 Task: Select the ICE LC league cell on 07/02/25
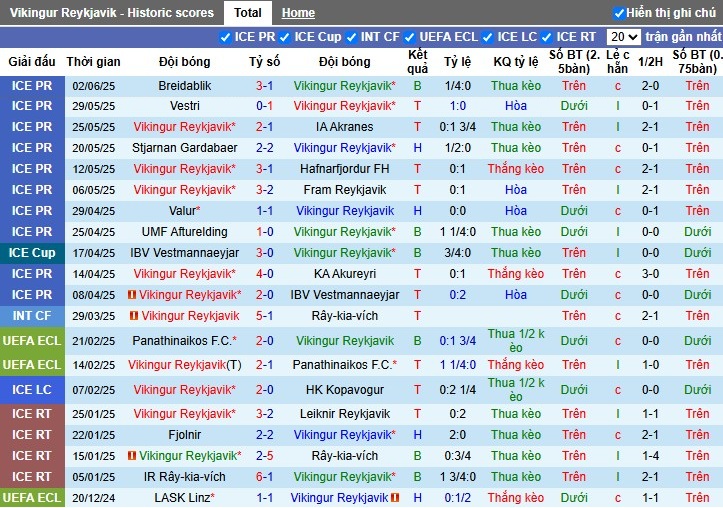pos(32,390)
